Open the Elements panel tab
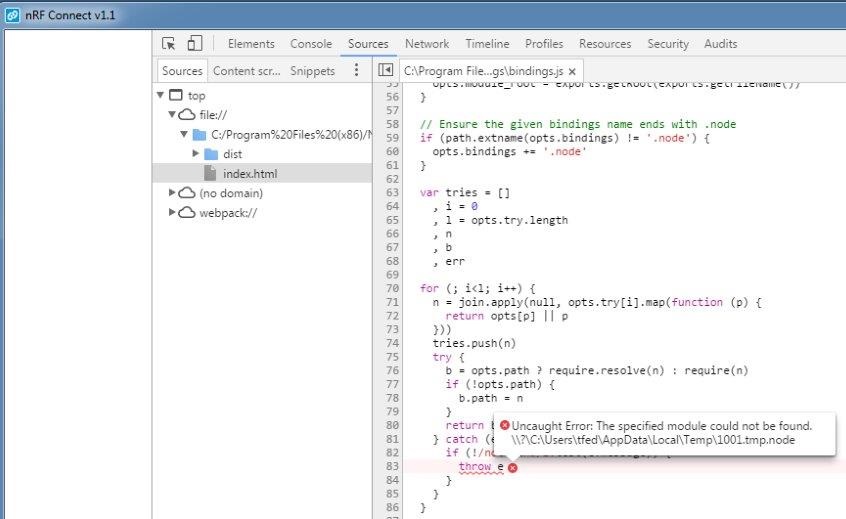The width and height of the screenshot is (846, 519). [251, 44]
